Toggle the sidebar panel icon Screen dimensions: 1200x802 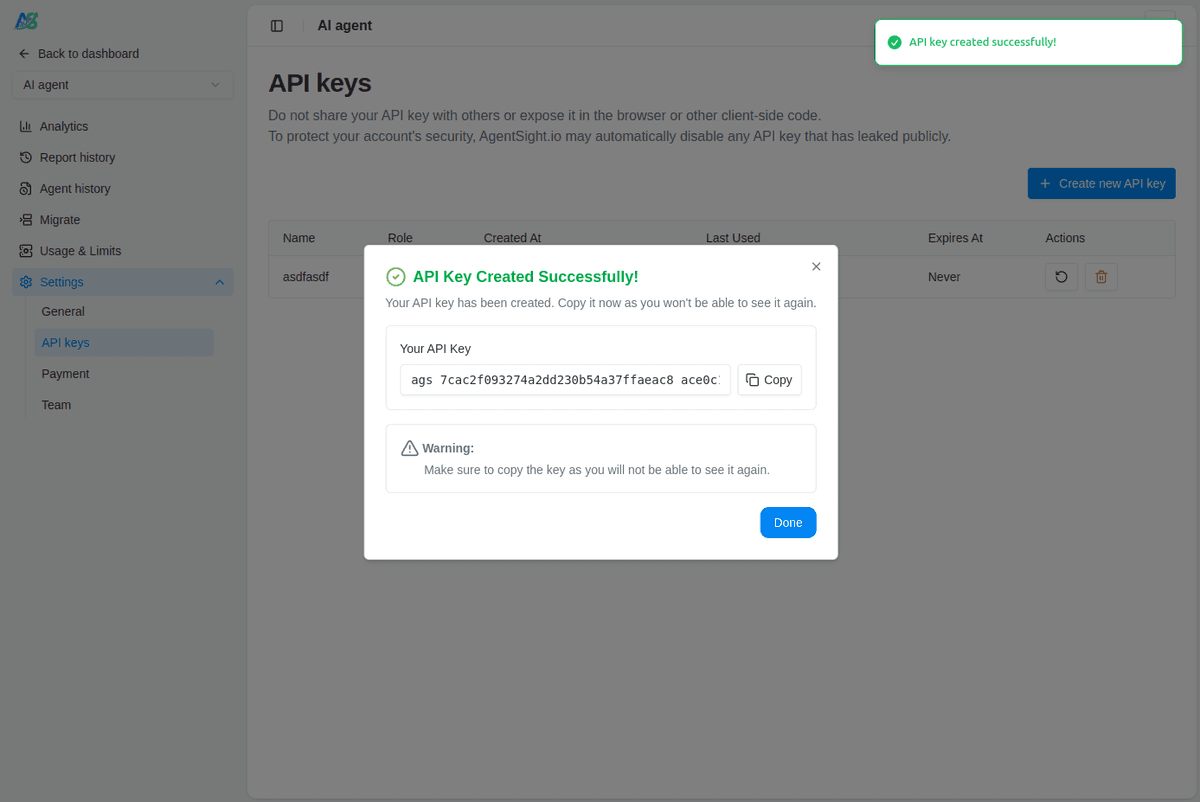(x=277, y=26)
